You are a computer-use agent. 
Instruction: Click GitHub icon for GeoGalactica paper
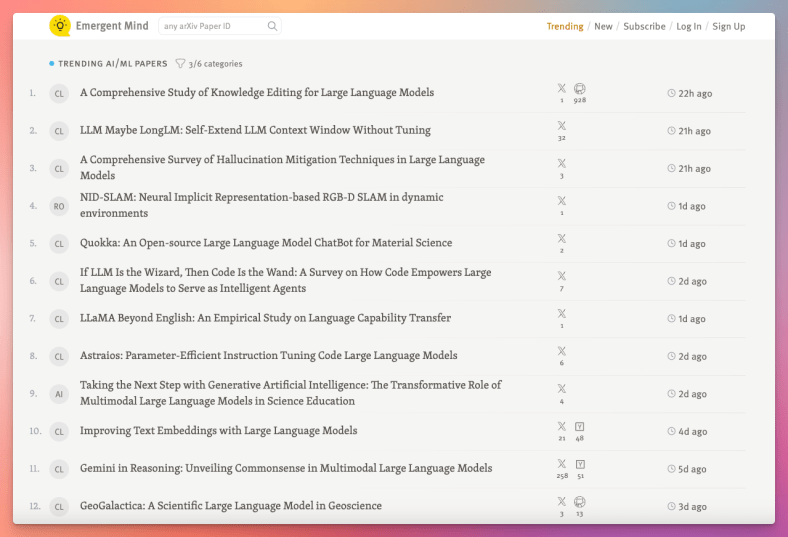tap(580, 501)
